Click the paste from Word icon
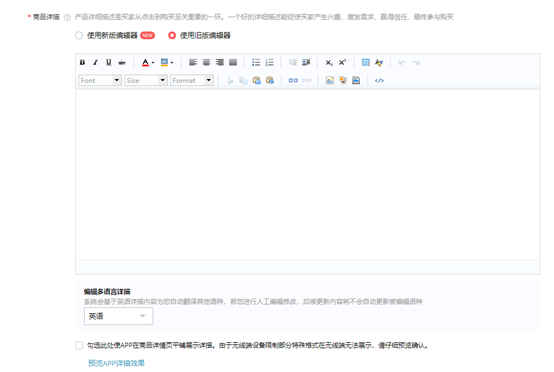This screenshot has width=554, height=372. [x=270, y=81]
